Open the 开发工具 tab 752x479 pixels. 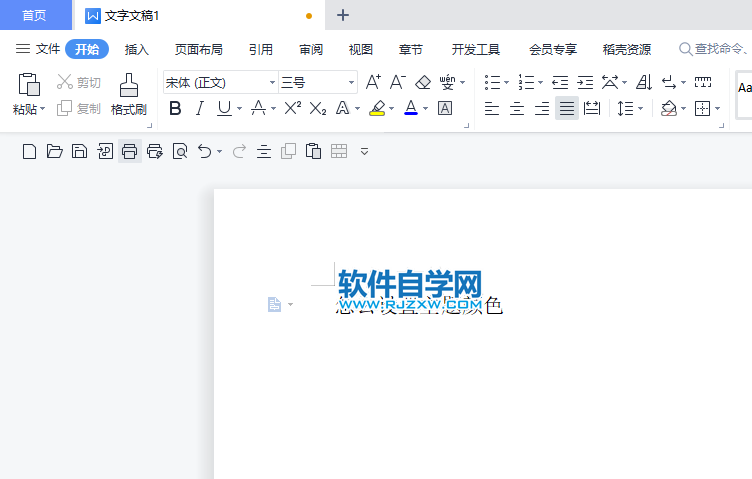476,49
